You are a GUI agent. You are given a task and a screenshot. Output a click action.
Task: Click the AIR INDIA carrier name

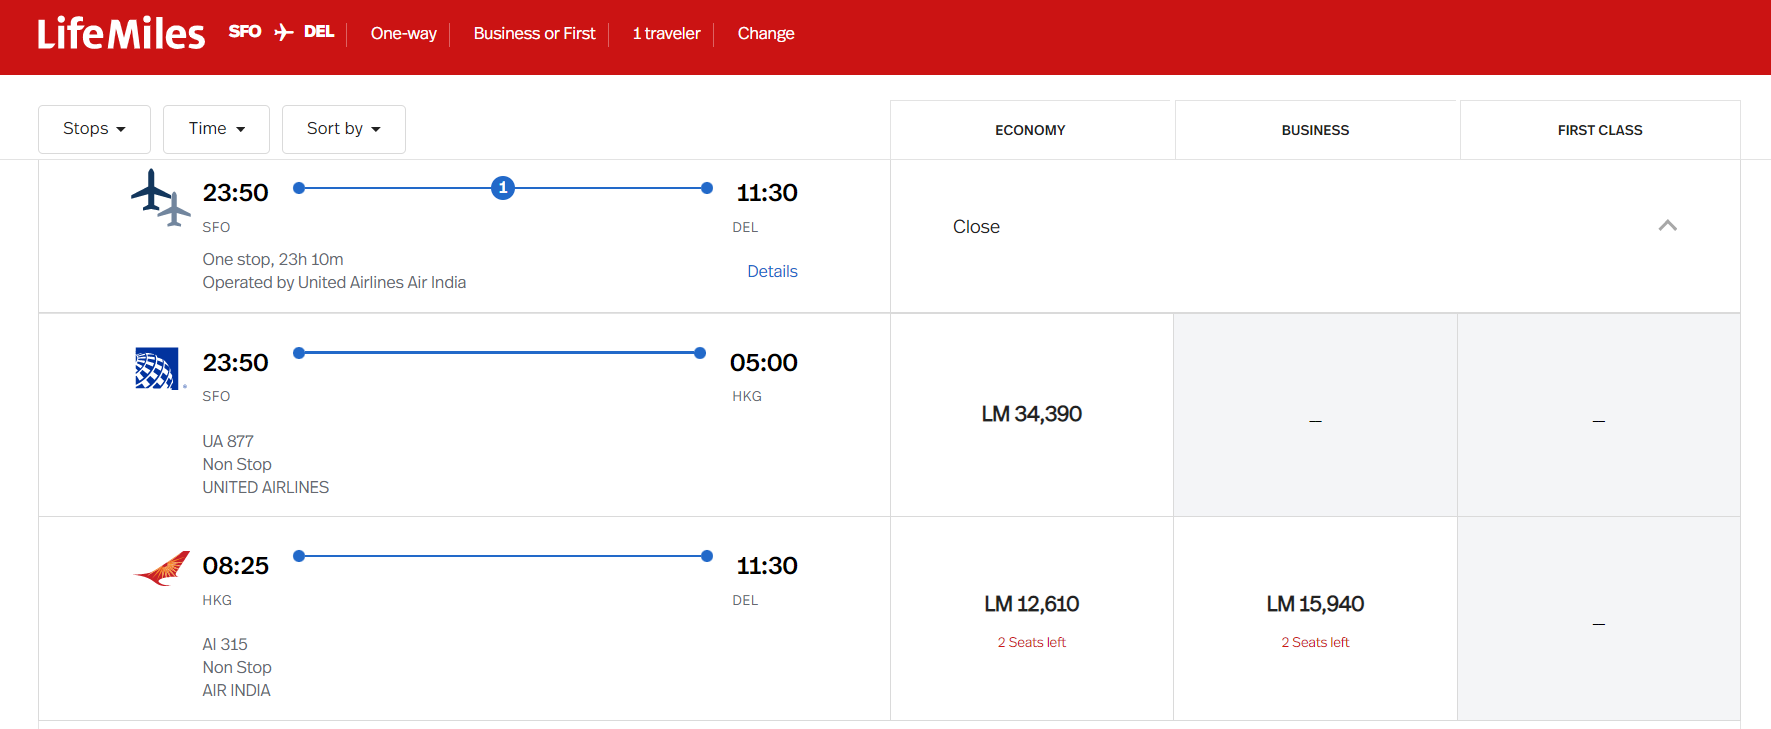point(236,690)
